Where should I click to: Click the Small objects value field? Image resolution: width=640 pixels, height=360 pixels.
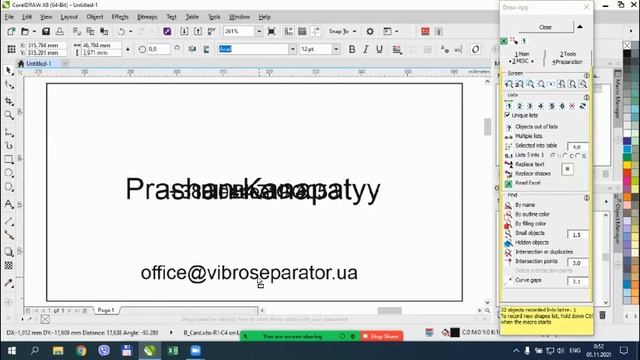578,235
